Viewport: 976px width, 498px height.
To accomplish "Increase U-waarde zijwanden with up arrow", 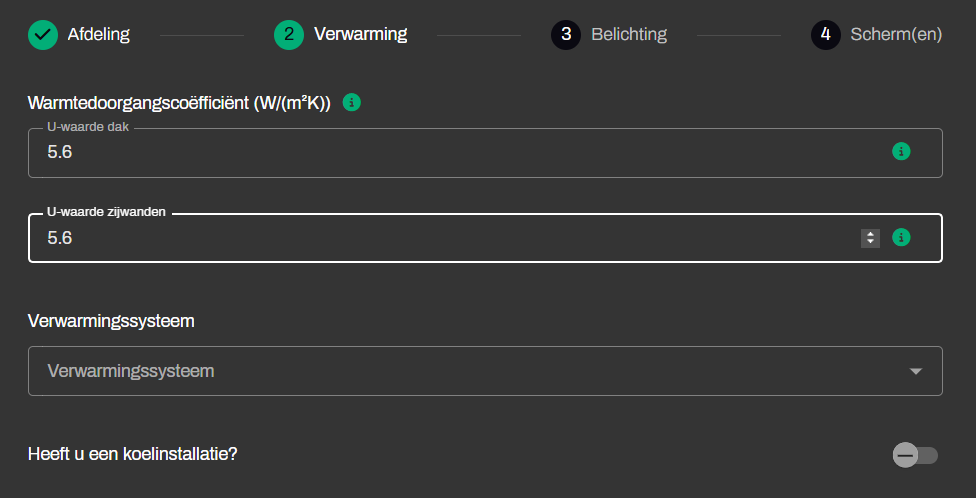I will (871, 234).
